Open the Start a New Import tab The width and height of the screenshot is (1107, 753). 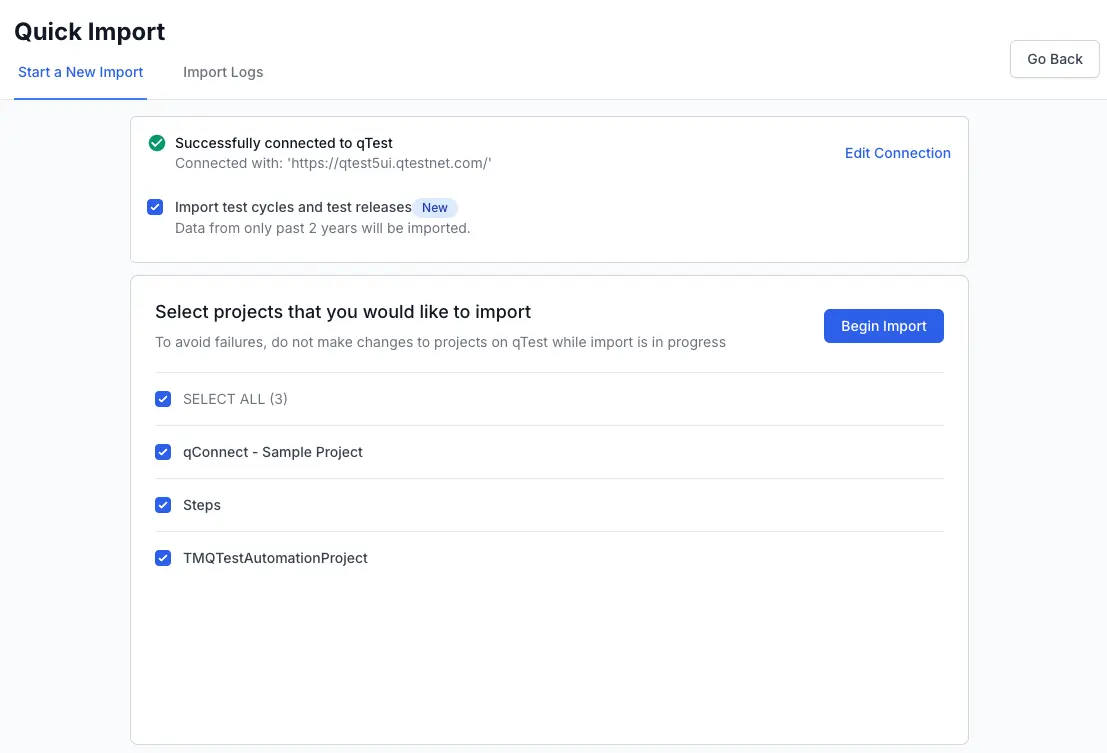(x=81, y=72)
